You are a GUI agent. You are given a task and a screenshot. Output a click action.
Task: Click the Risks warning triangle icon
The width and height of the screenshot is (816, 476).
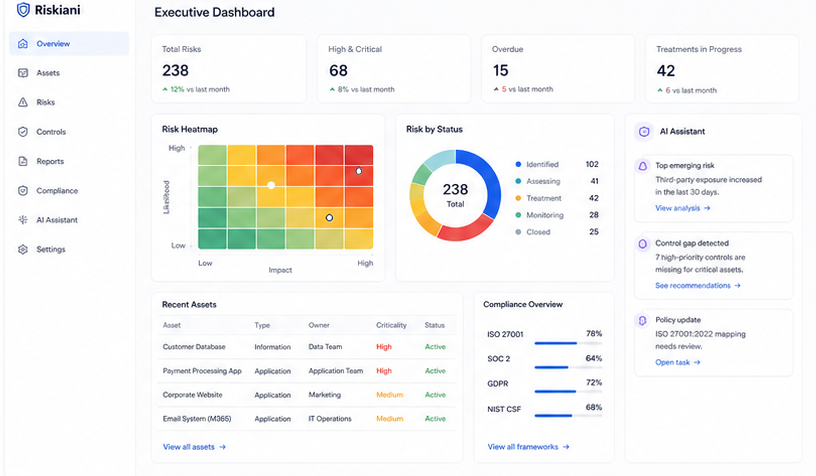pyautogui.click(x=23, y=102)
